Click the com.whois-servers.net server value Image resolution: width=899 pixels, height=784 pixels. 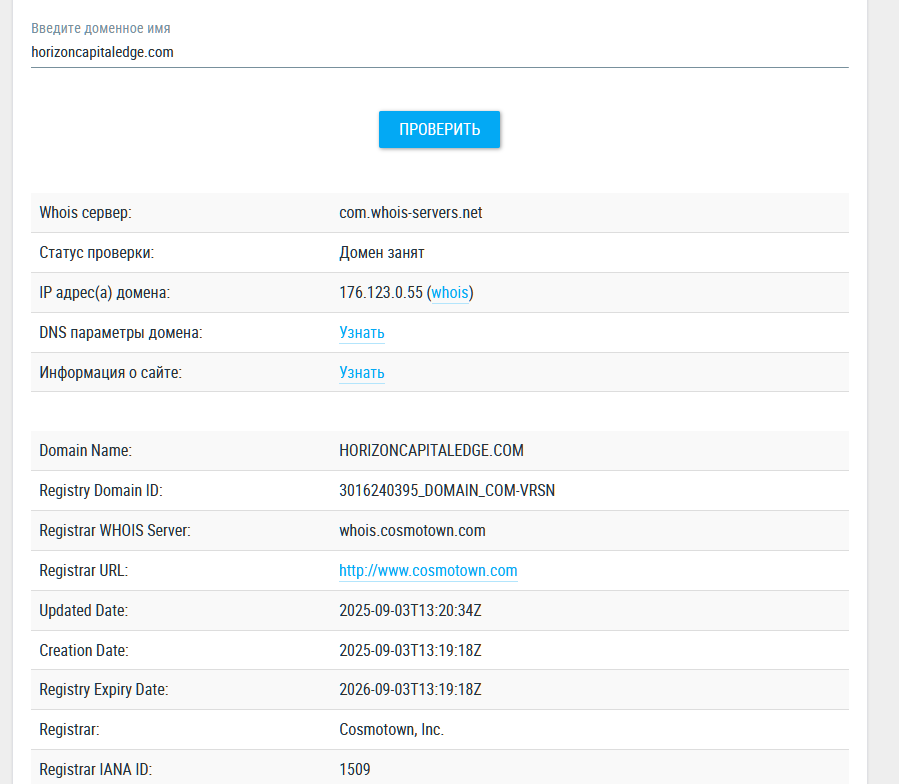tap(410, 213)
